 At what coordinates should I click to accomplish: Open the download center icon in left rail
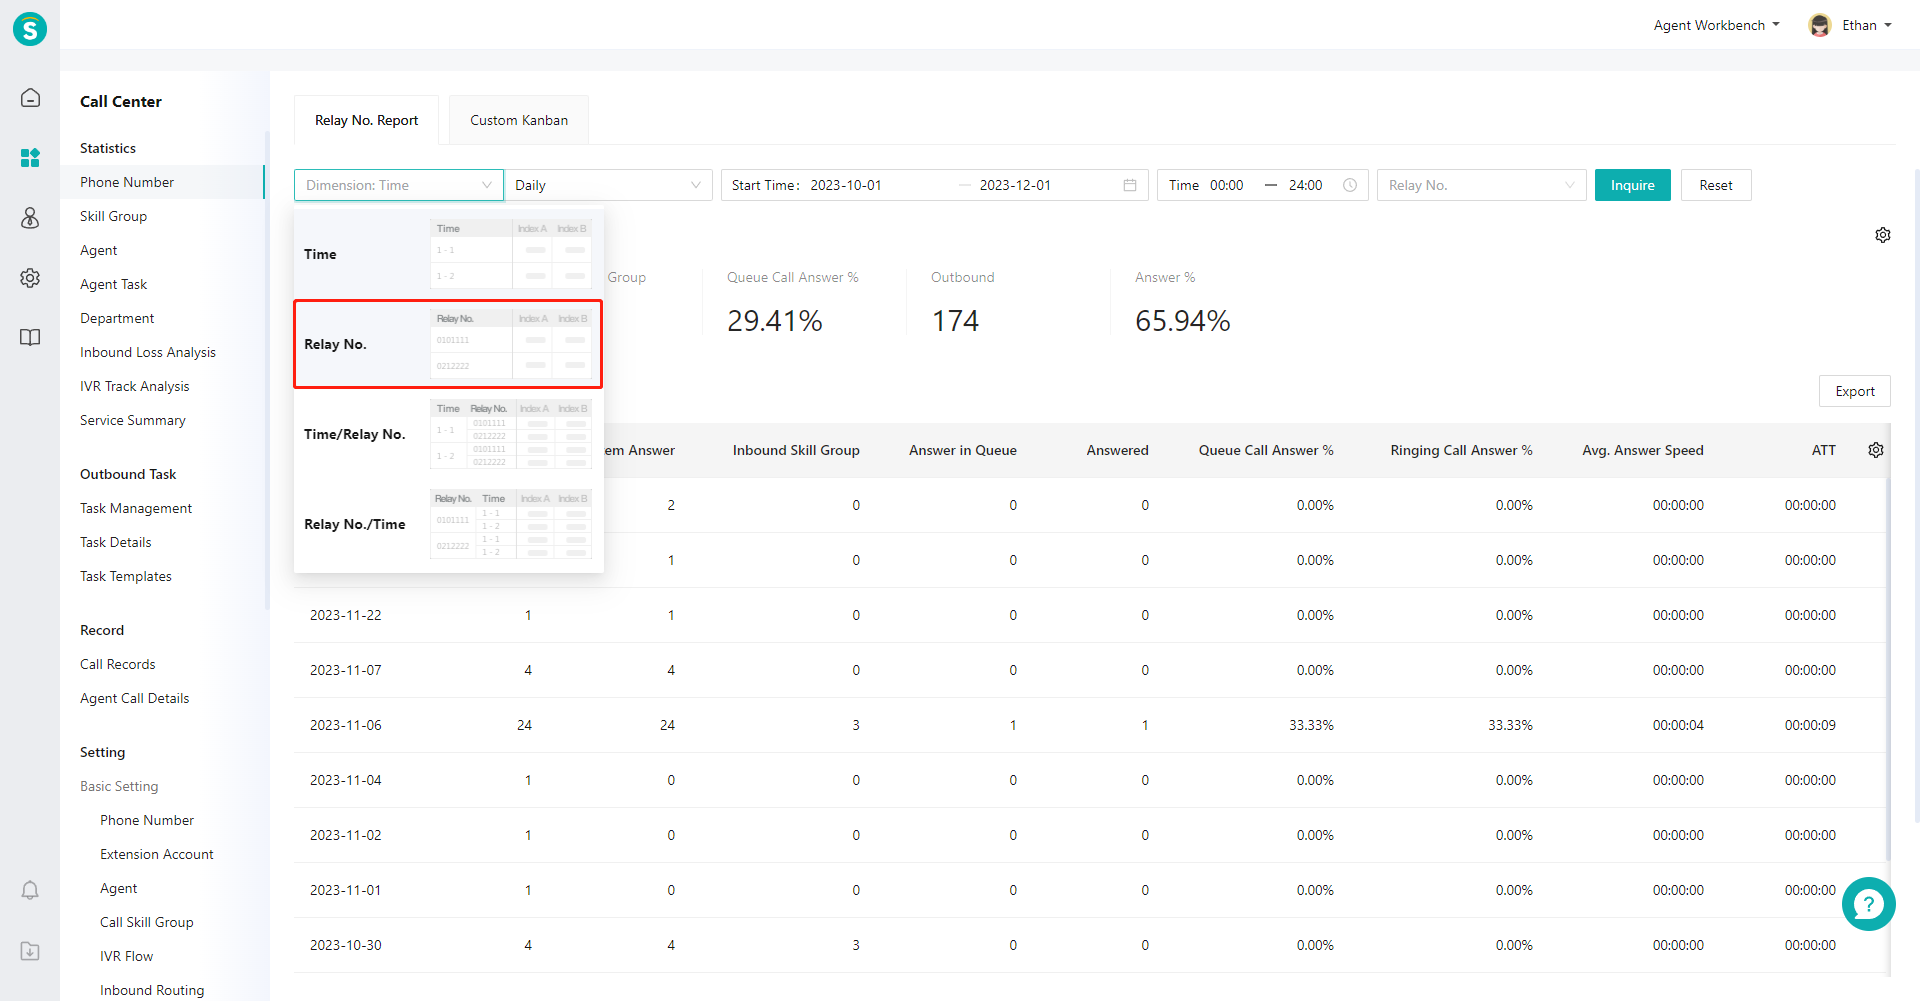click(30, 951)
